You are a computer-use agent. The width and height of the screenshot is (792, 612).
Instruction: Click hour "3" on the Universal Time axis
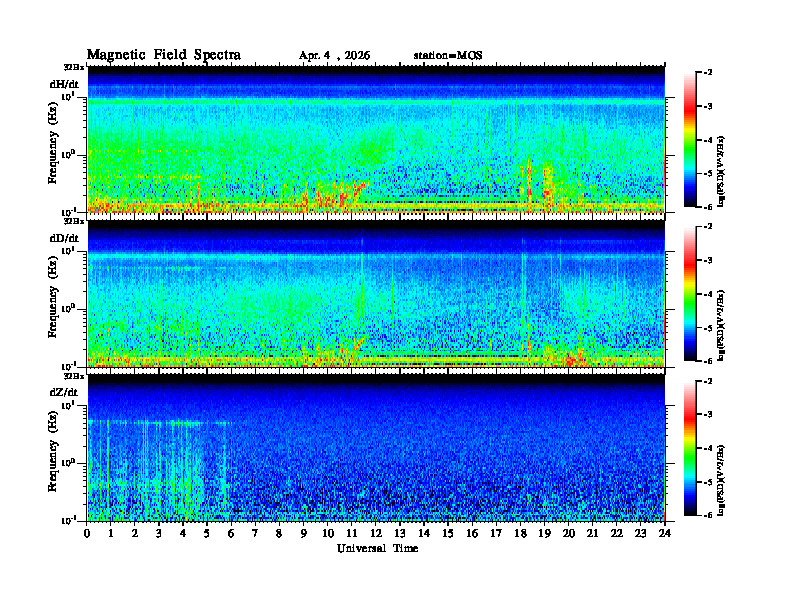point(159,533)
